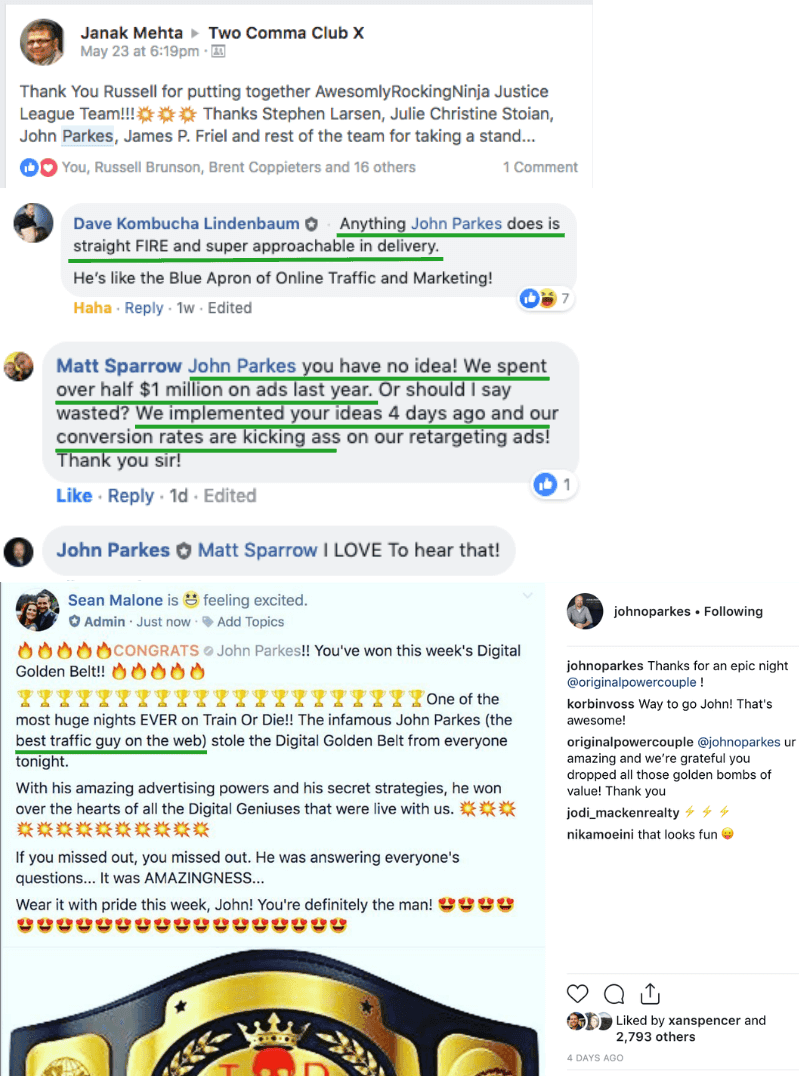
Task: Click the like and love reaction icons under Janak's post
Action: (38, 167)
